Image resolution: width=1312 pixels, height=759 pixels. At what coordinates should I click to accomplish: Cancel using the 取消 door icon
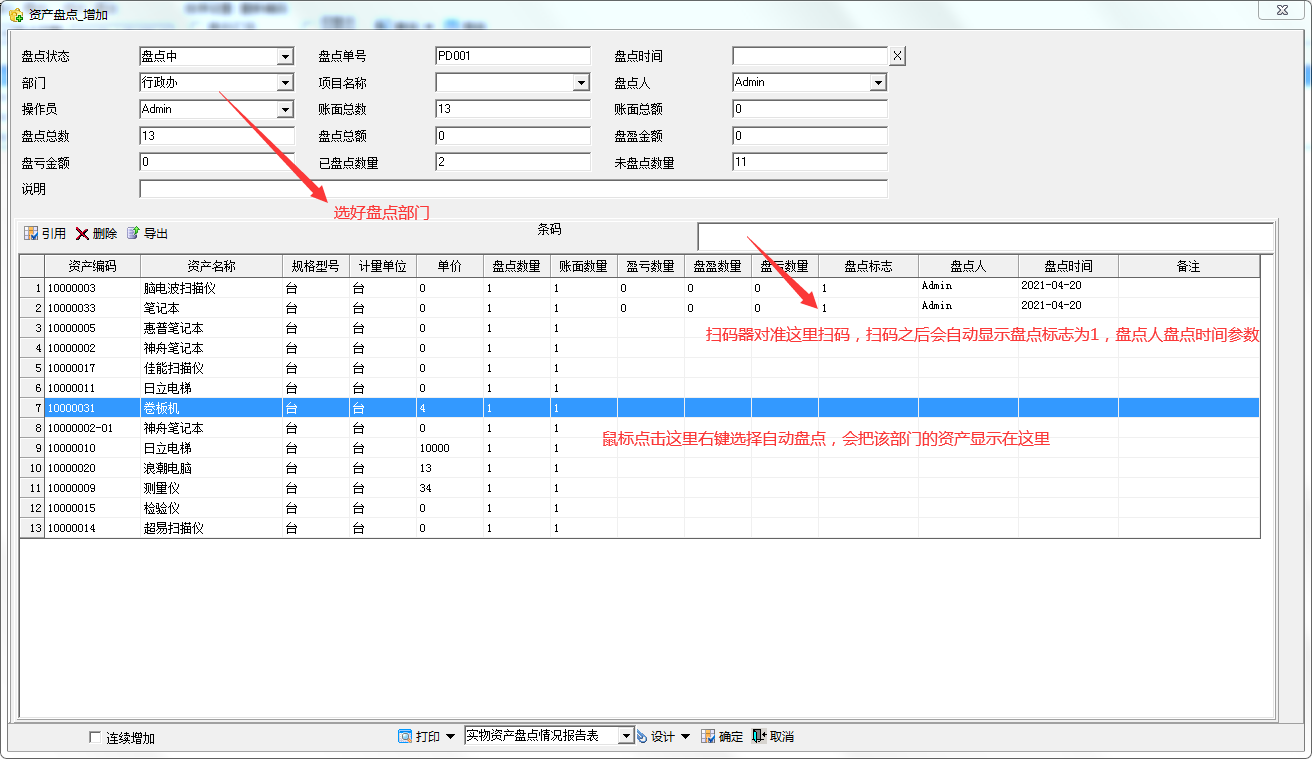pyautogui.click(x=759, y=736)
